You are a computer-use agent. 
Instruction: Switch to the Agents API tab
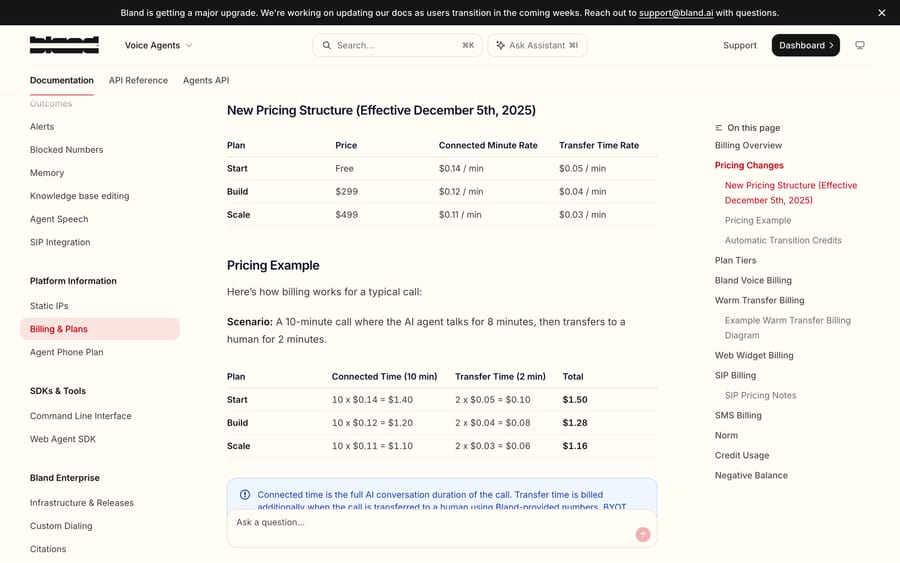tap(206, 80)
